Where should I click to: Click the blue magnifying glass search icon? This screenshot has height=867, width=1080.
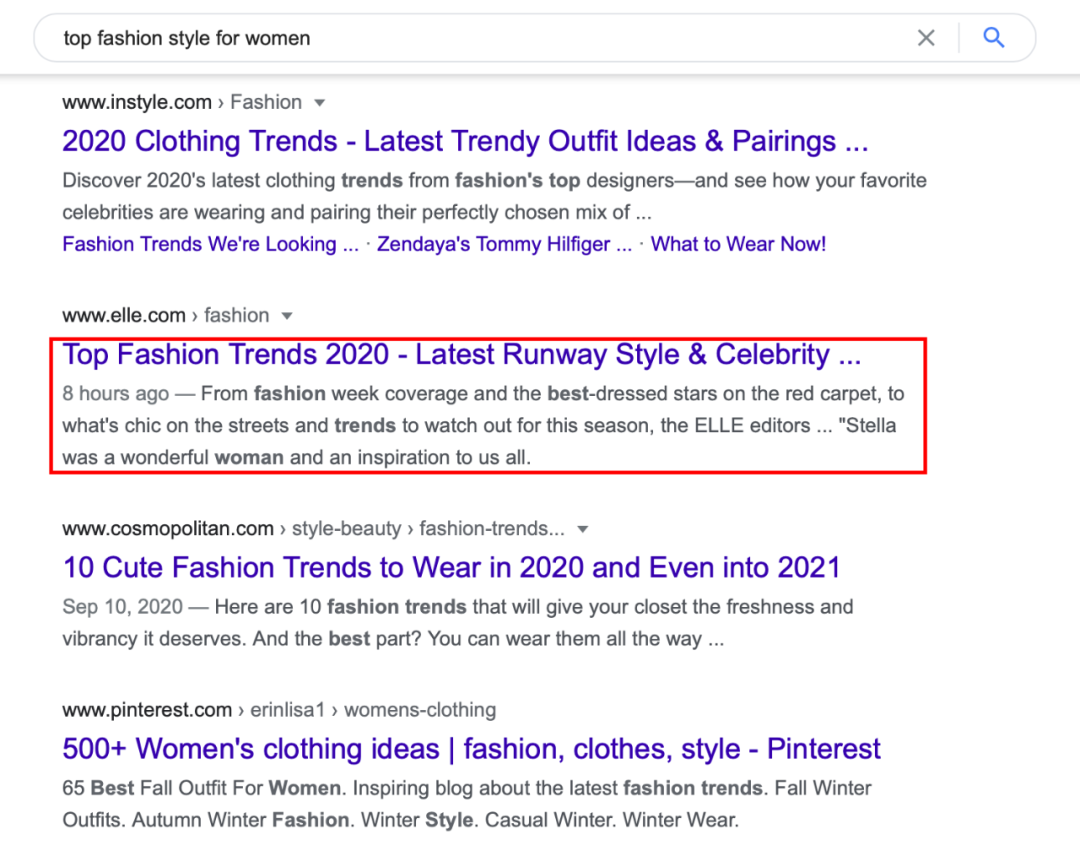coord(993,38)
